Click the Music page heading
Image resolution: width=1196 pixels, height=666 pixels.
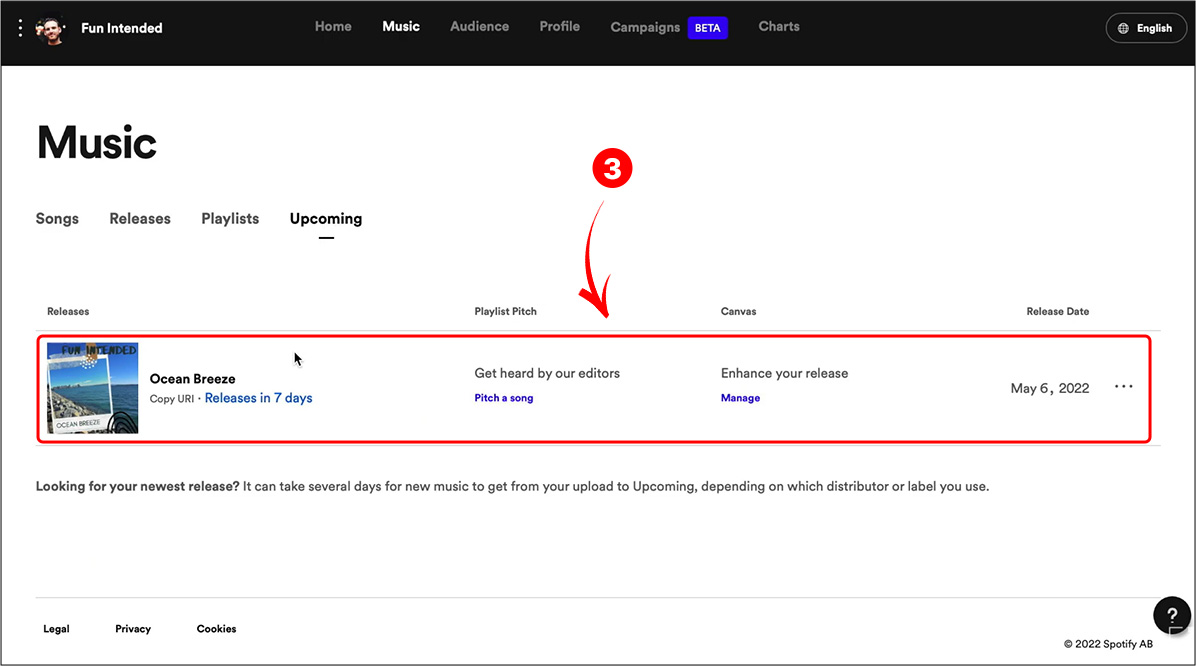[x=97, y=143]
